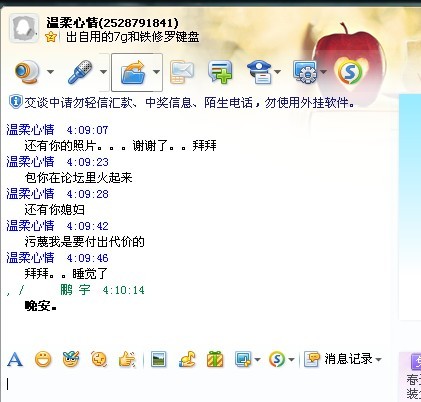The height and width of the screenshot is (402, 421).
Task: Expand the video call dropdown arrow
Action: pyautogui.click(x=50, y=72)
